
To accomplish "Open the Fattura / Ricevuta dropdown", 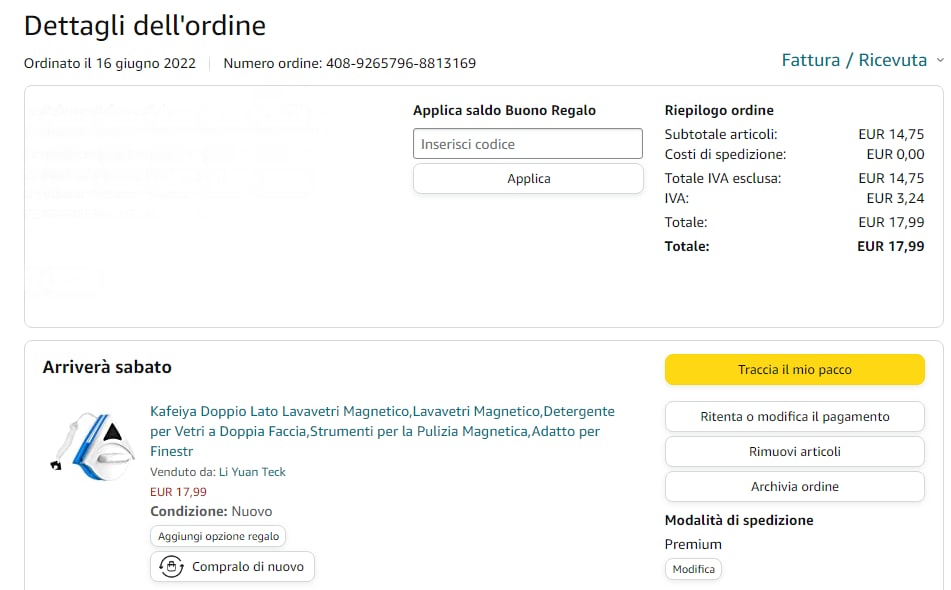I will pyautogui.click(x=854, y=60).
